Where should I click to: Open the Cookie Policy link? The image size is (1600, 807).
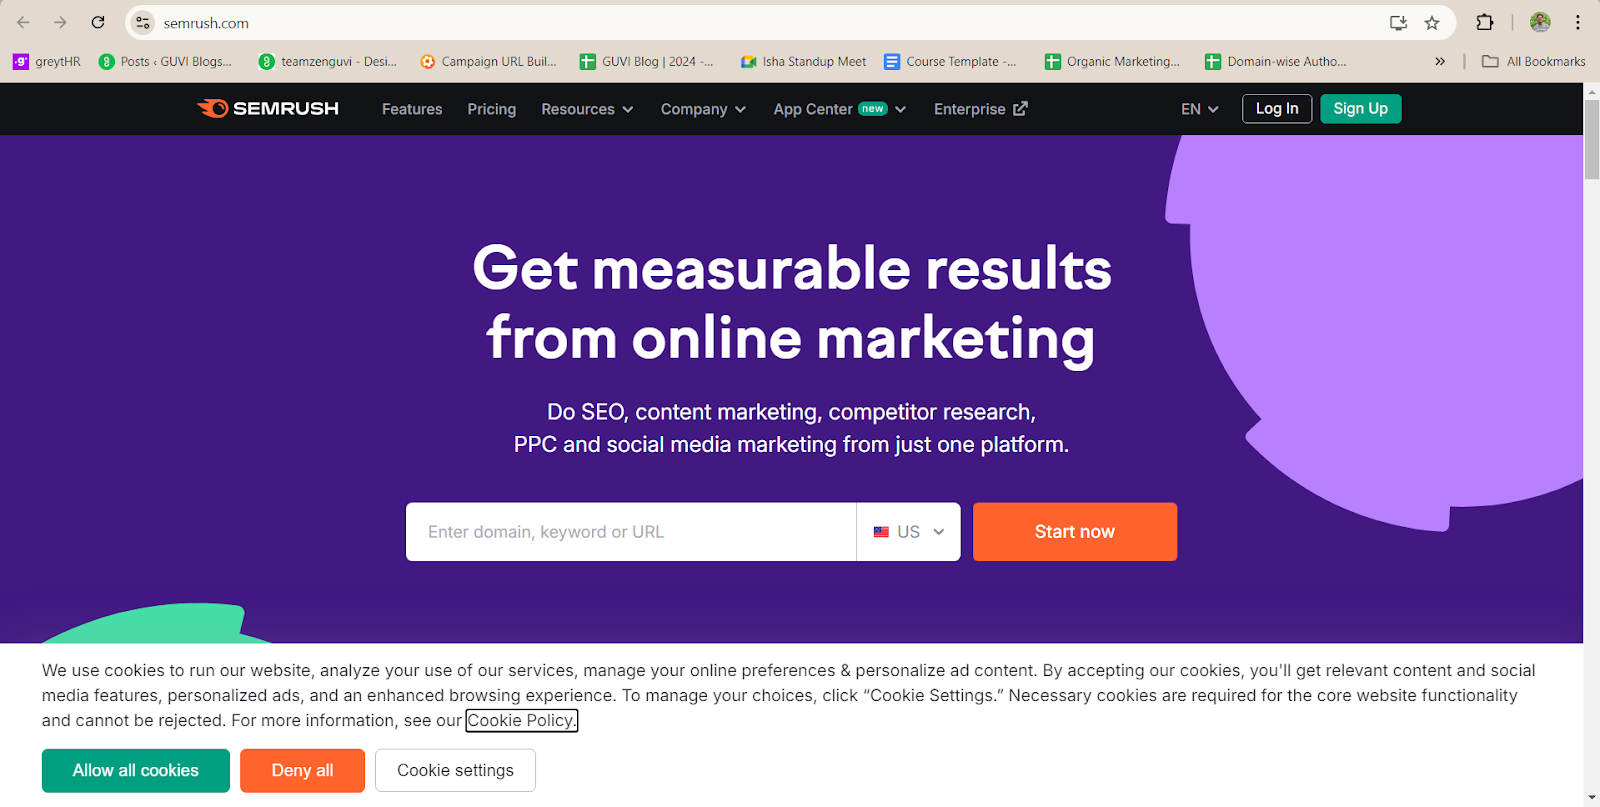click(521, 720)
